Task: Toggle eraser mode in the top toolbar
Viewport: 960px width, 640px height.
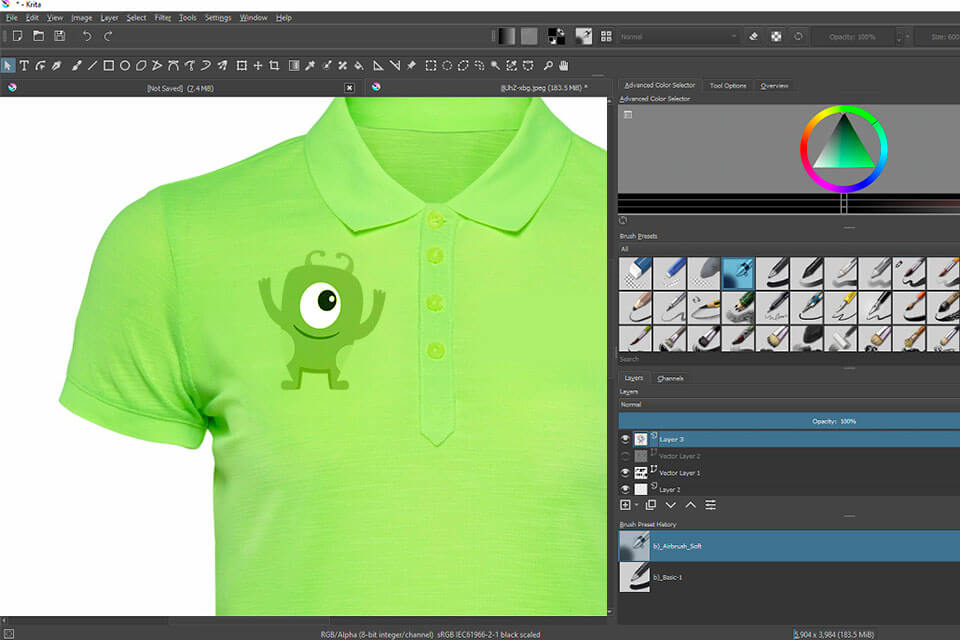Action: tap(754, 36)
